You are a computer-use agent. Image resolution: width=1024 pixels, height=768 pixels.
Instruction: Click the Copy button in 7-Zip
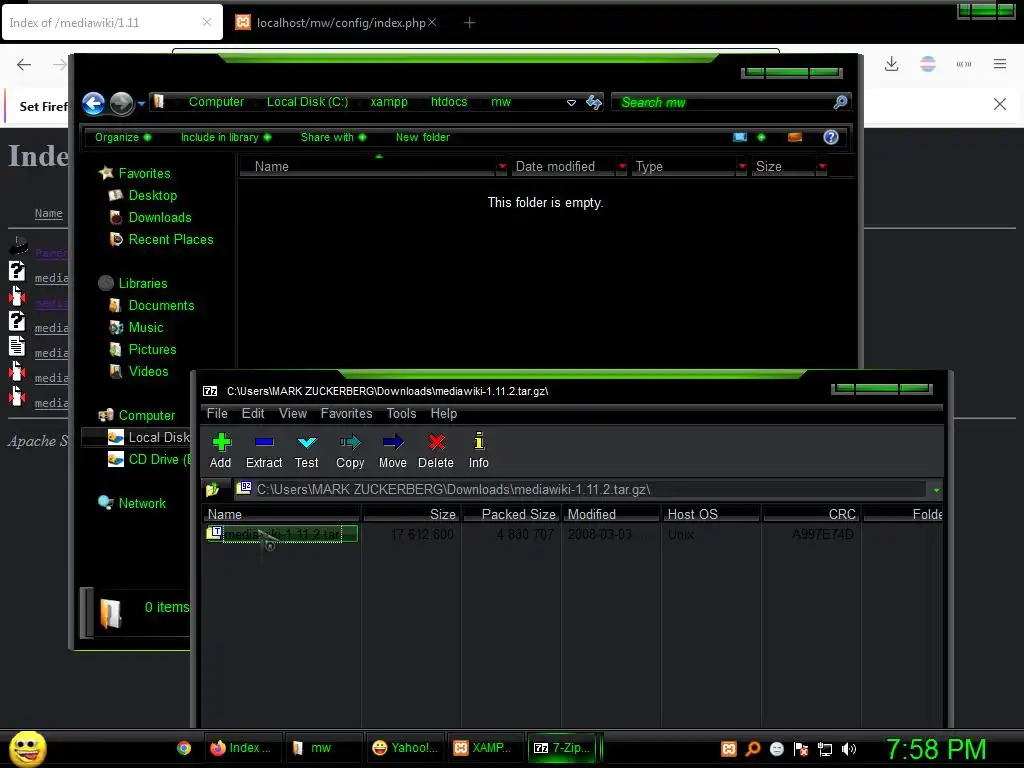pos(350,451)
